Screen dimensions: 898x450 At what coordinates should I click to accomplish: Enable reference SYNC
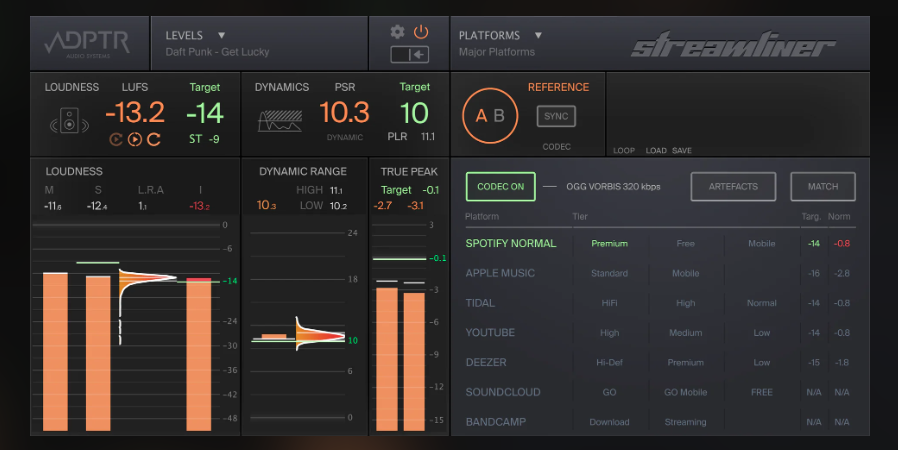(x=556, y=117)
